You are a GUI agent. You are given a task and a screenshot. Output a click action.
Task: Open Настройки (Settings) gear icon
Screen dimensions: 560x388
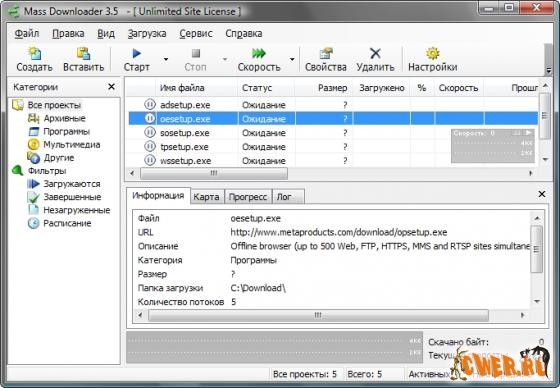432,54
